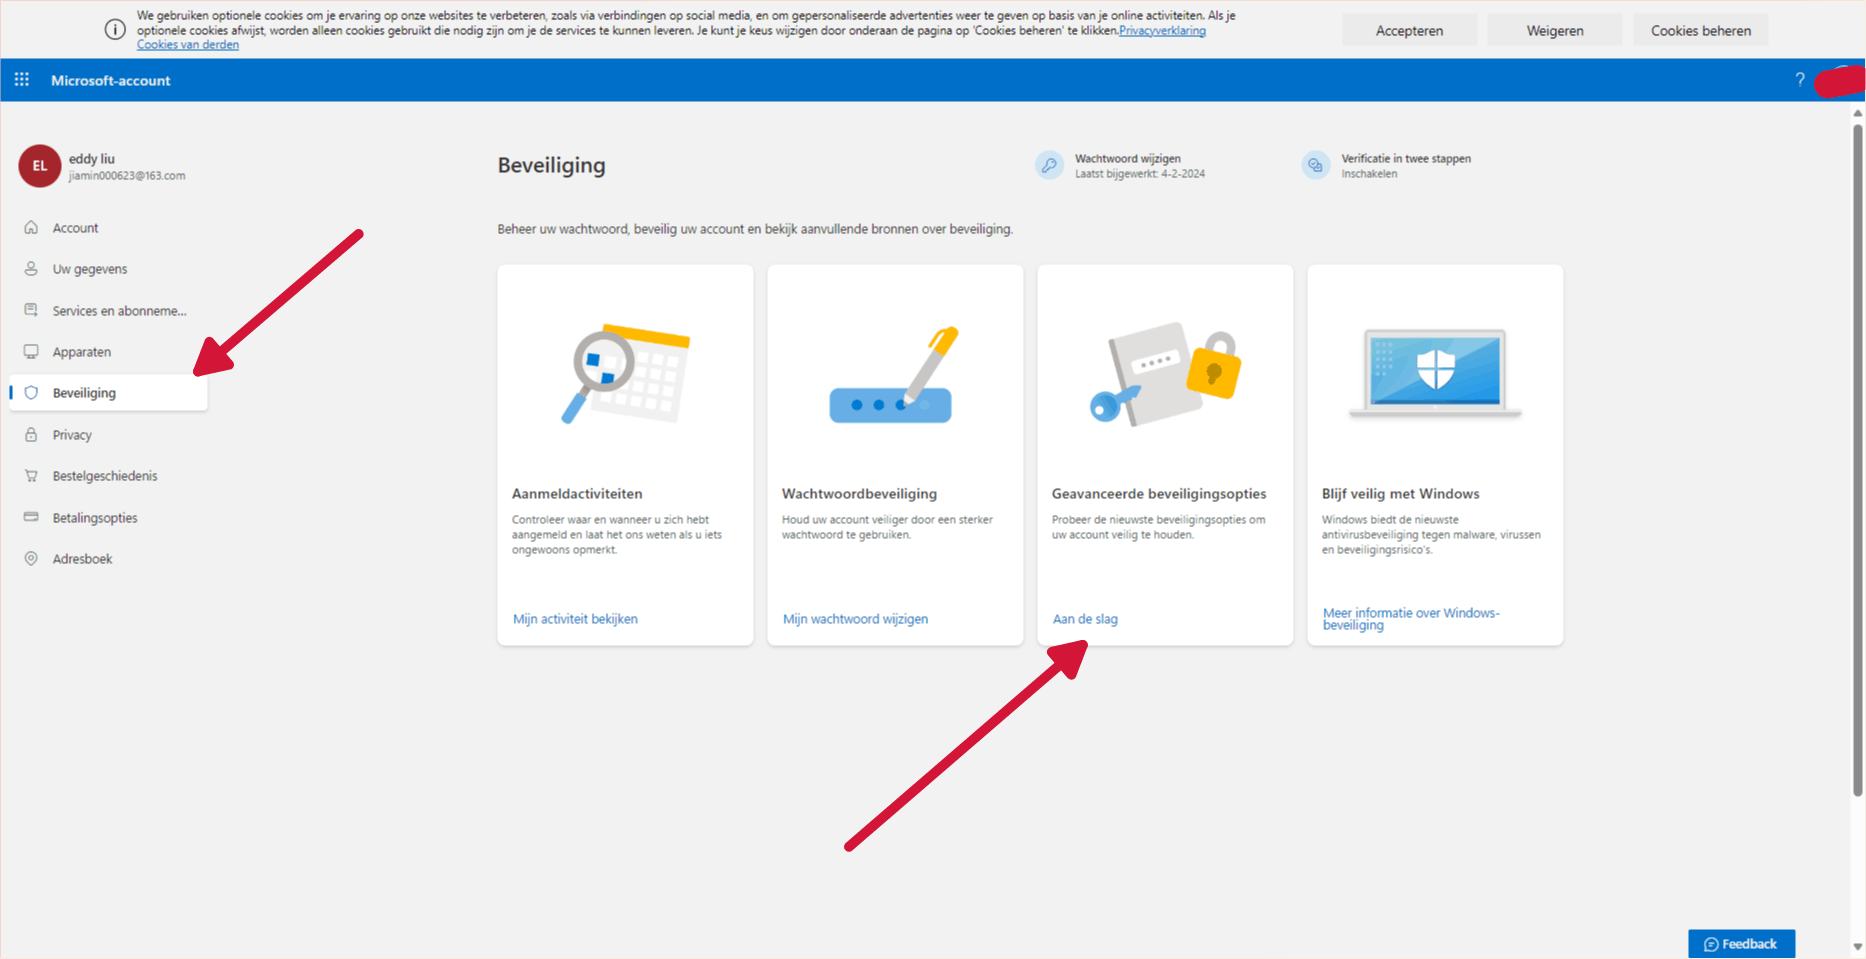The width and height of the screenshot is (1866, 959).
Task: Open Meer informatie over Windows-beveiliging link
Action: (1411, 619)
